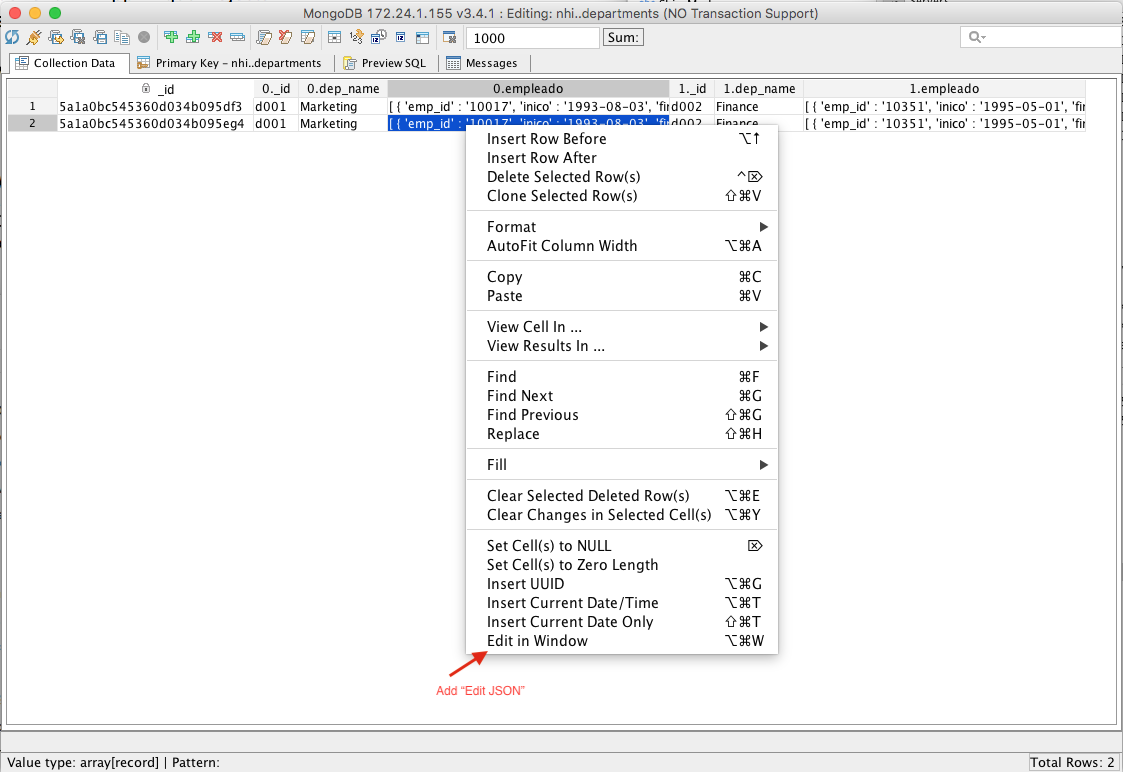1123x772 pixels.
Task: Expand the View Cell In ... submenu
Action: click(x=622, y=327)
